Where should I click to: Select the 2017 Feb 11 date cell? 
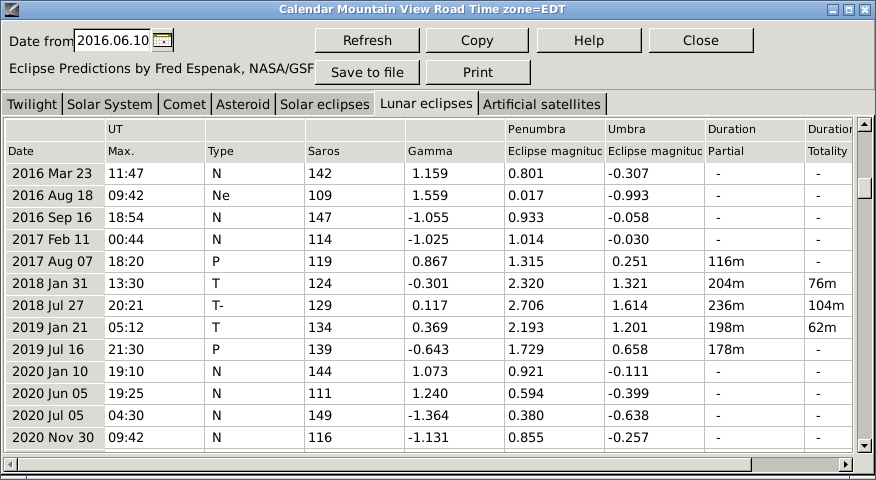point(55,240)
